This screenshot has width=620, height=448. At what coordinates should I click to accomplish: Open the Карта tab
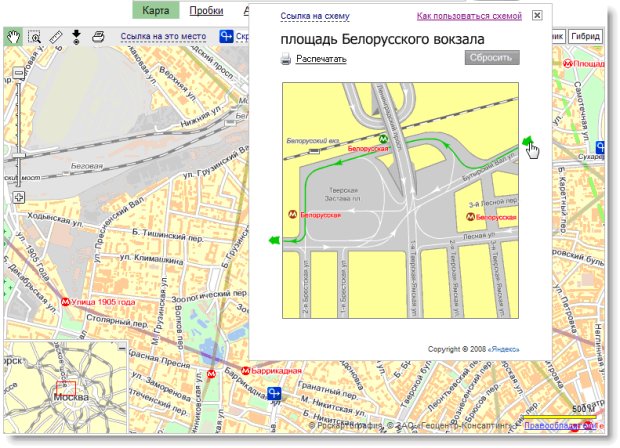[x=155, y=10]
